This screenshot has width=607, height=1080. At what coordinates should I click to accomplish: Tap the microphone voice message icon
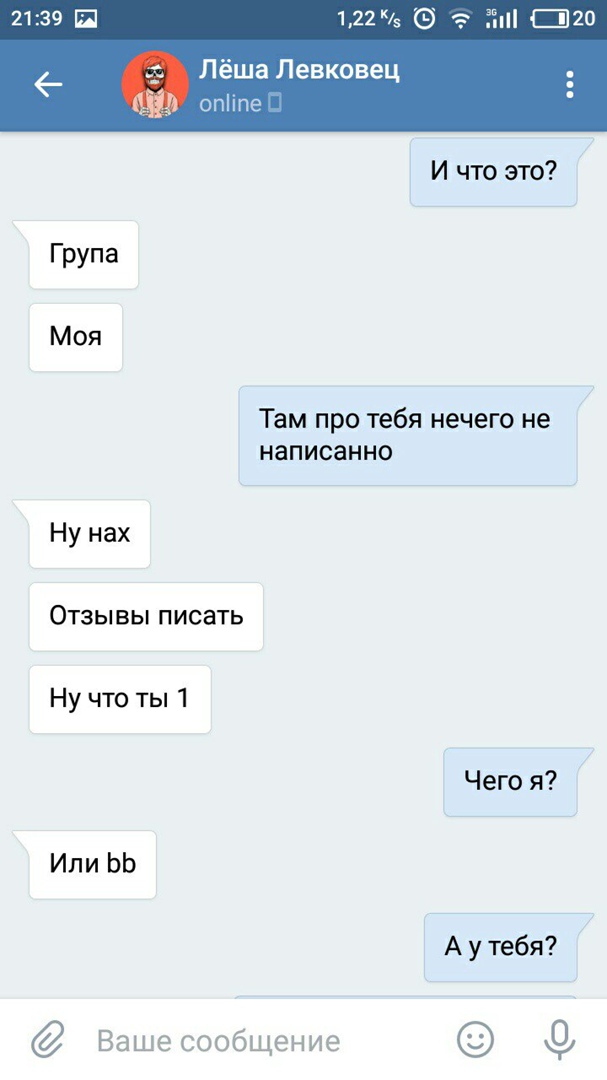[559, 1039]
